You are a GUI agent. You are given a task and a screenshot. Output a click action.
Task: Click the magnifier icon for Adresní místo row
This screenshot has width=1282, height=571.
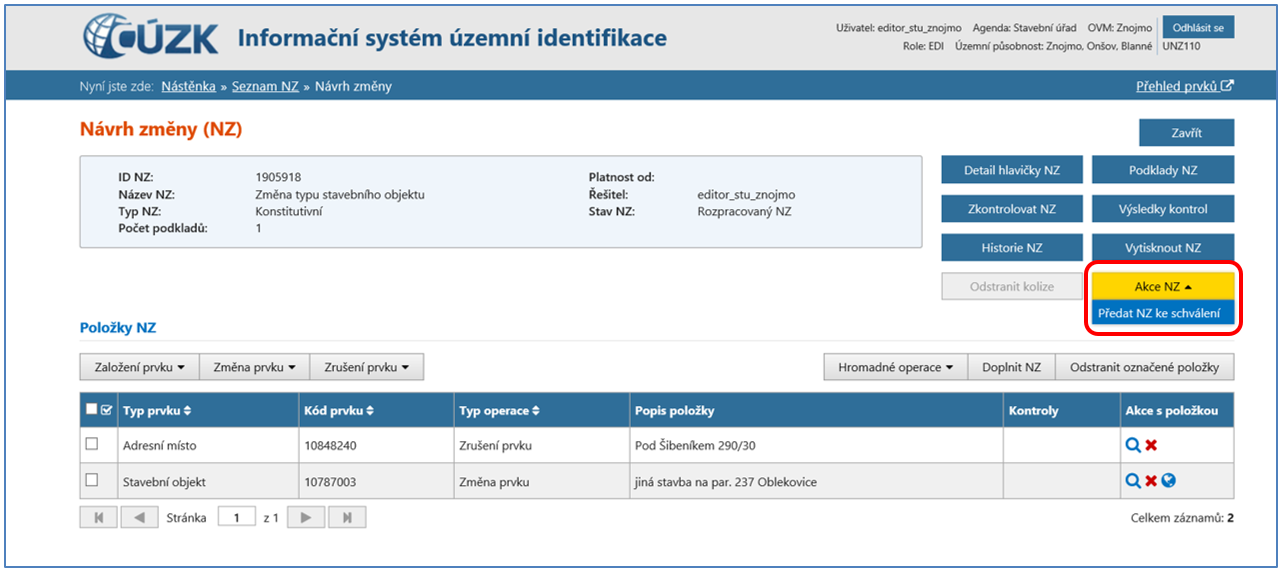tap(1132, 445)
